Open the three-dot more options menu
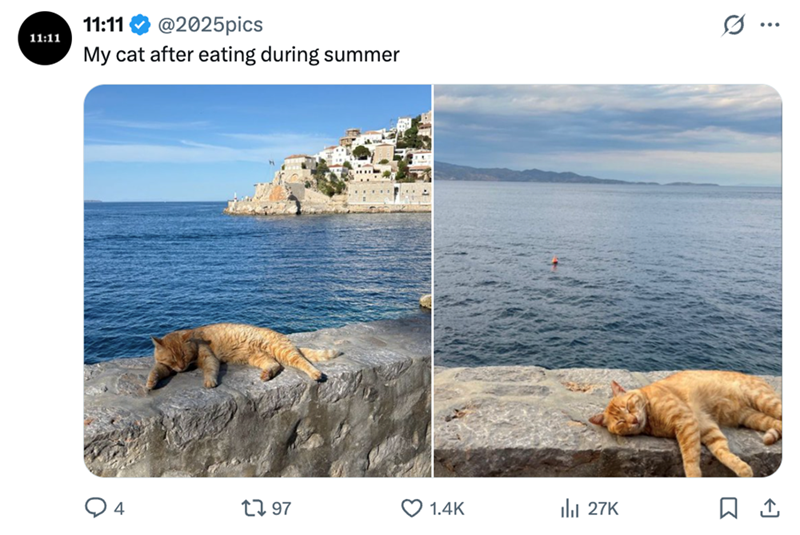 point(769,25)
